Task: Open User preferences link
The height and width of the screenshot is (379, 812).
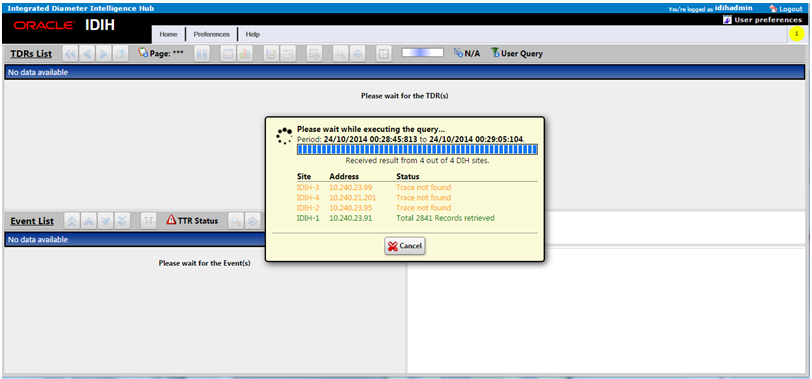Action: [763, 20]
